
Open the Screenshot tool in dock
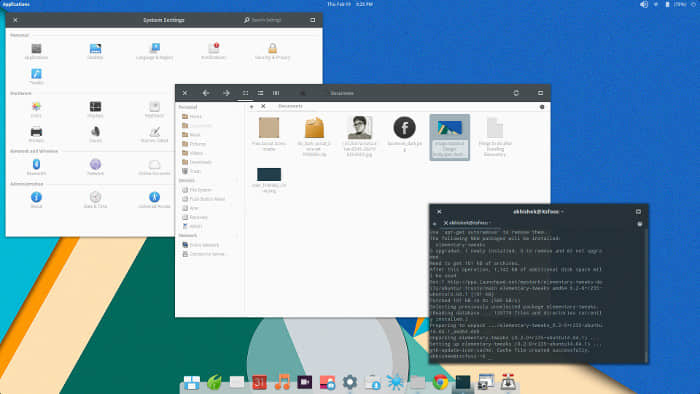(x=486, y=382)
